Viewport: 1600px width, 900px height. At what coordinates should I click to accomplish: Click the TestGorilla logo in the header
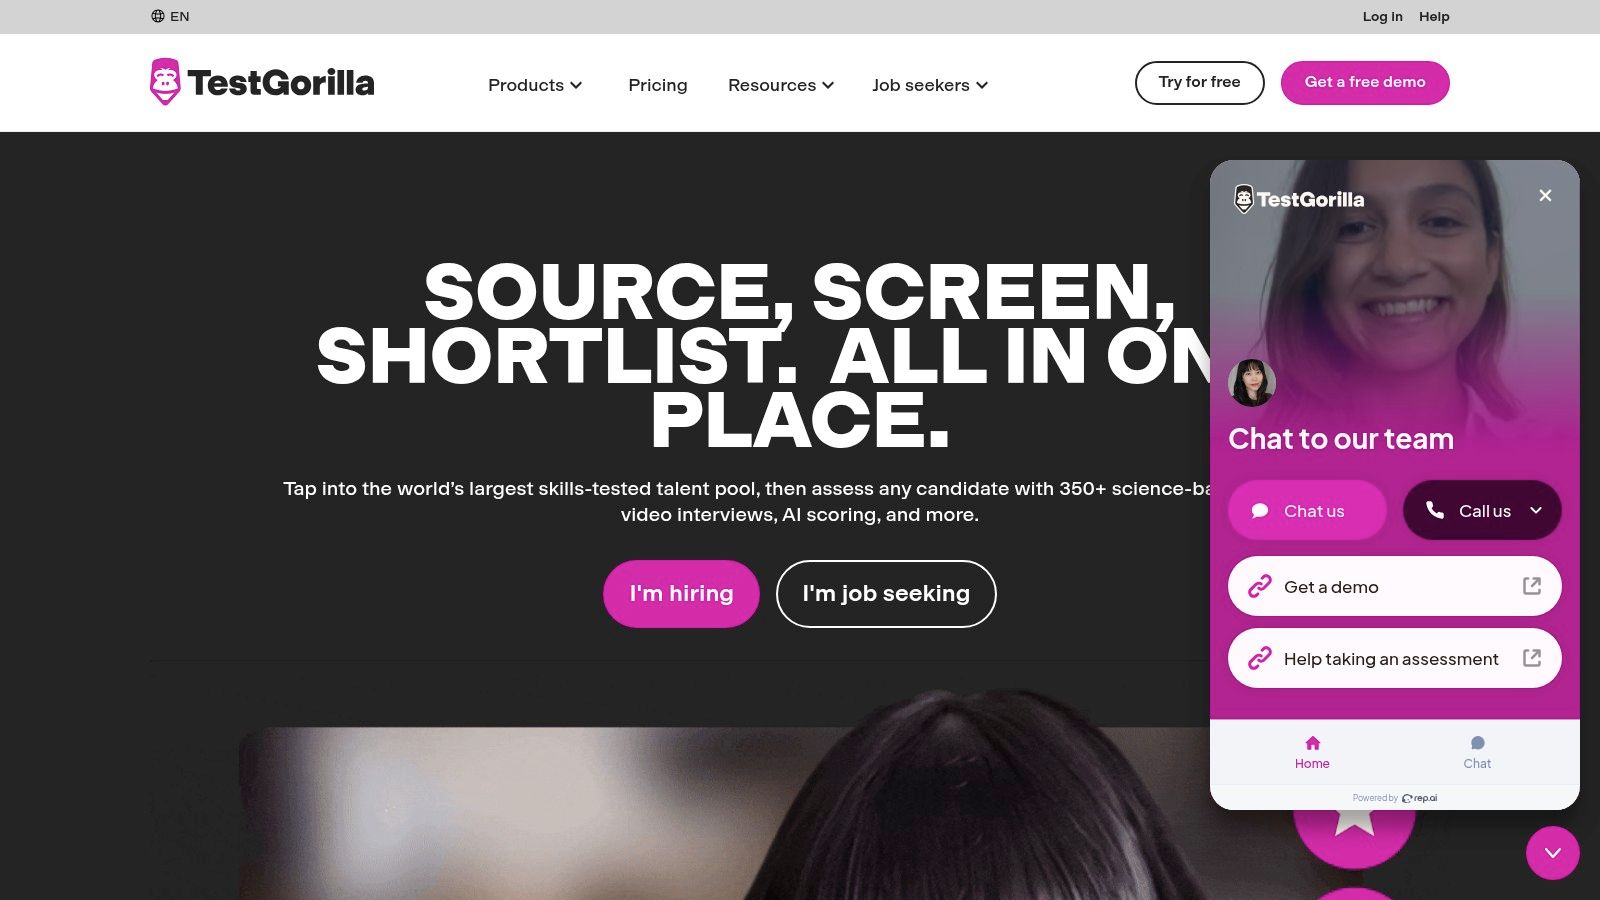(262, 82)
